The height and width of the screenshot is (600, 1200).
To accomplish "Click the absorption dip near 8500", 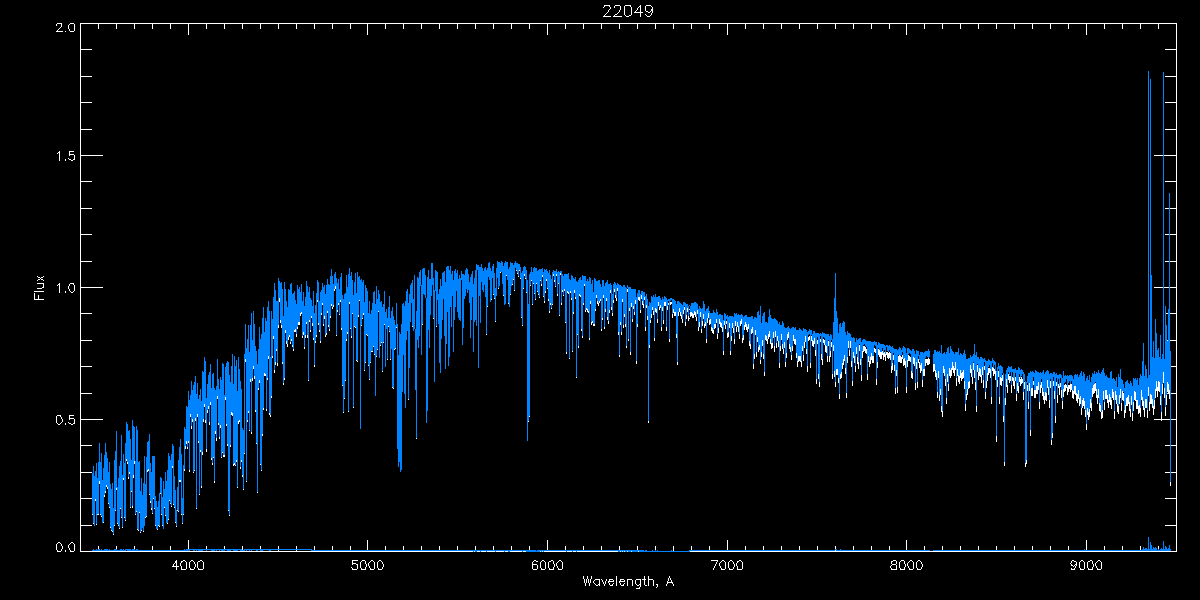I will (x=1004, y=460).
